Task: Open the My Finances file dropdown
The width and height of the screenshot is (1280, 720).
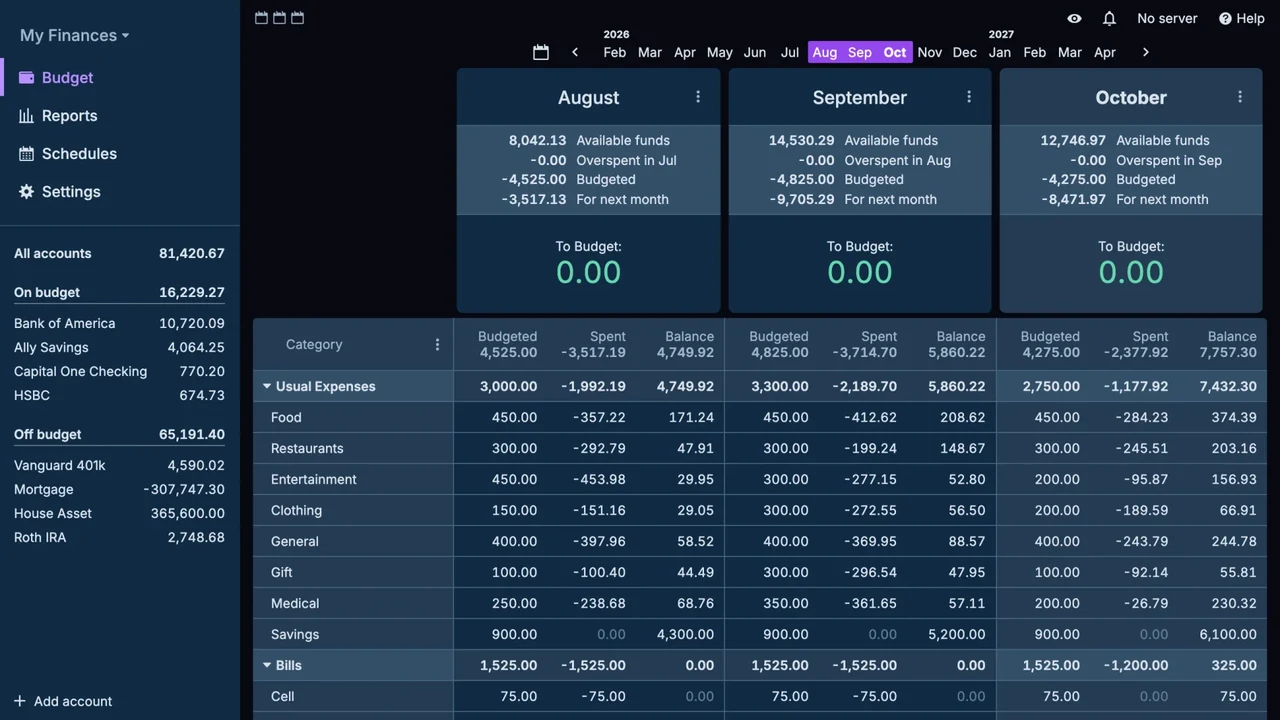Action: coord(75,35)
